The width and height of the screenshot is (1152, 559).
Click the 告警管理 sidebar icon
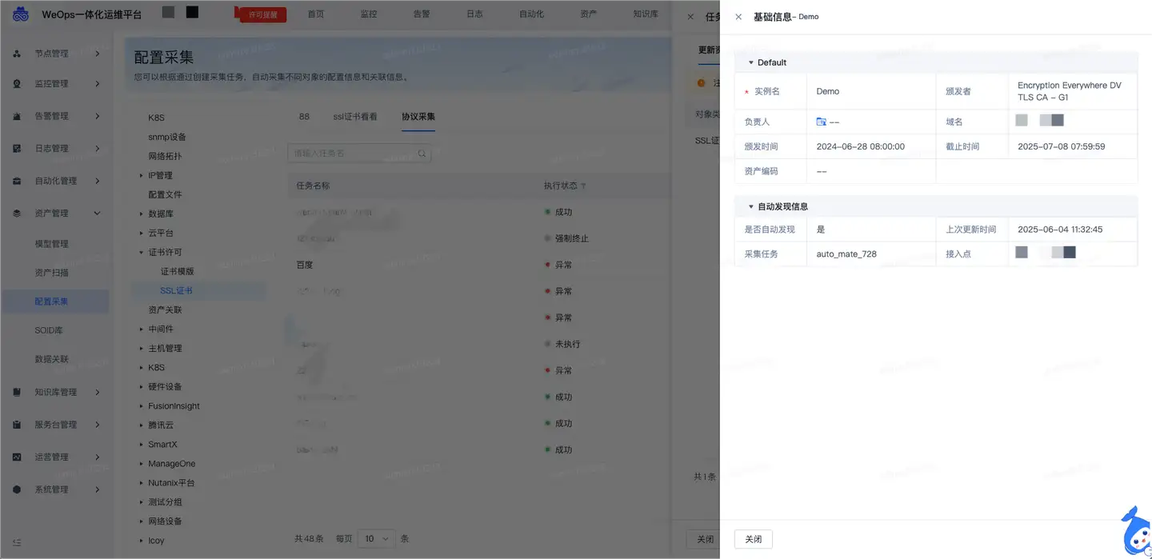17,116
